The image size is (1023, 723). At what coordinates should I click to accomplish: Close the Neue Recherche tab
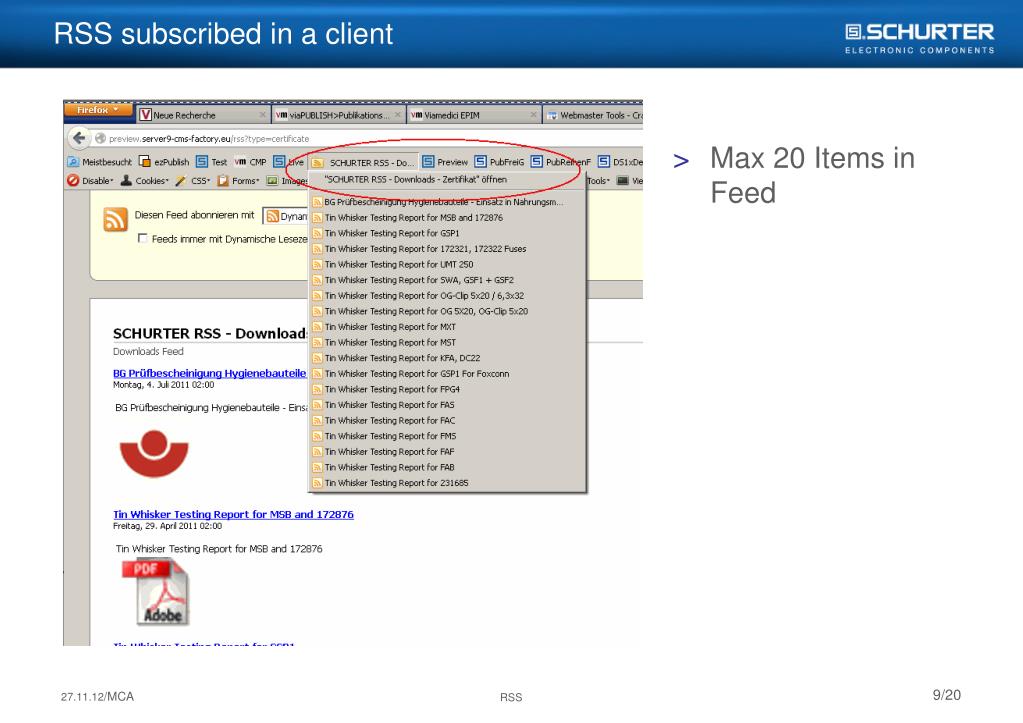(x=262, y=115)
